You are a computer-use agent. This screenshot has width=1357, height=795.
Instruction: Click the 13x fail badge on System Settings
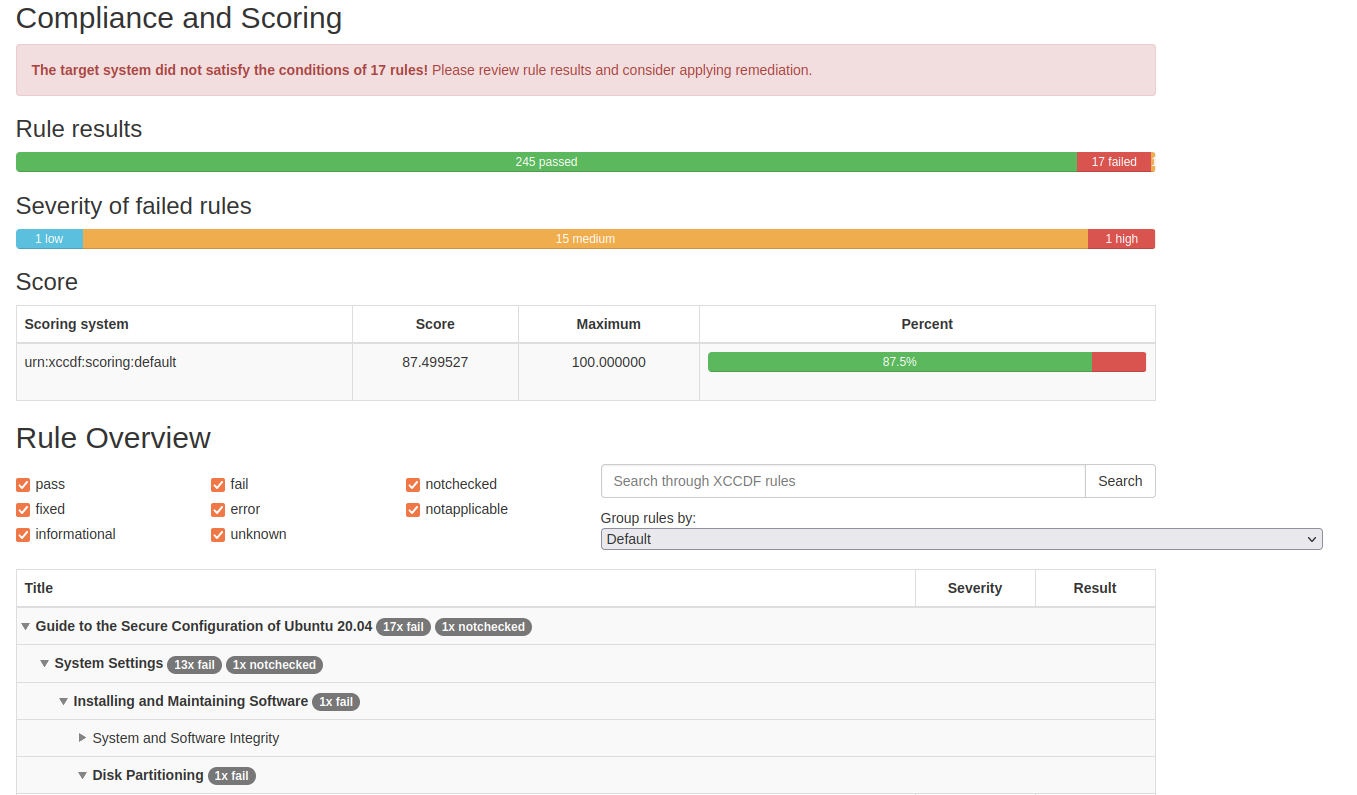(194, 665)
